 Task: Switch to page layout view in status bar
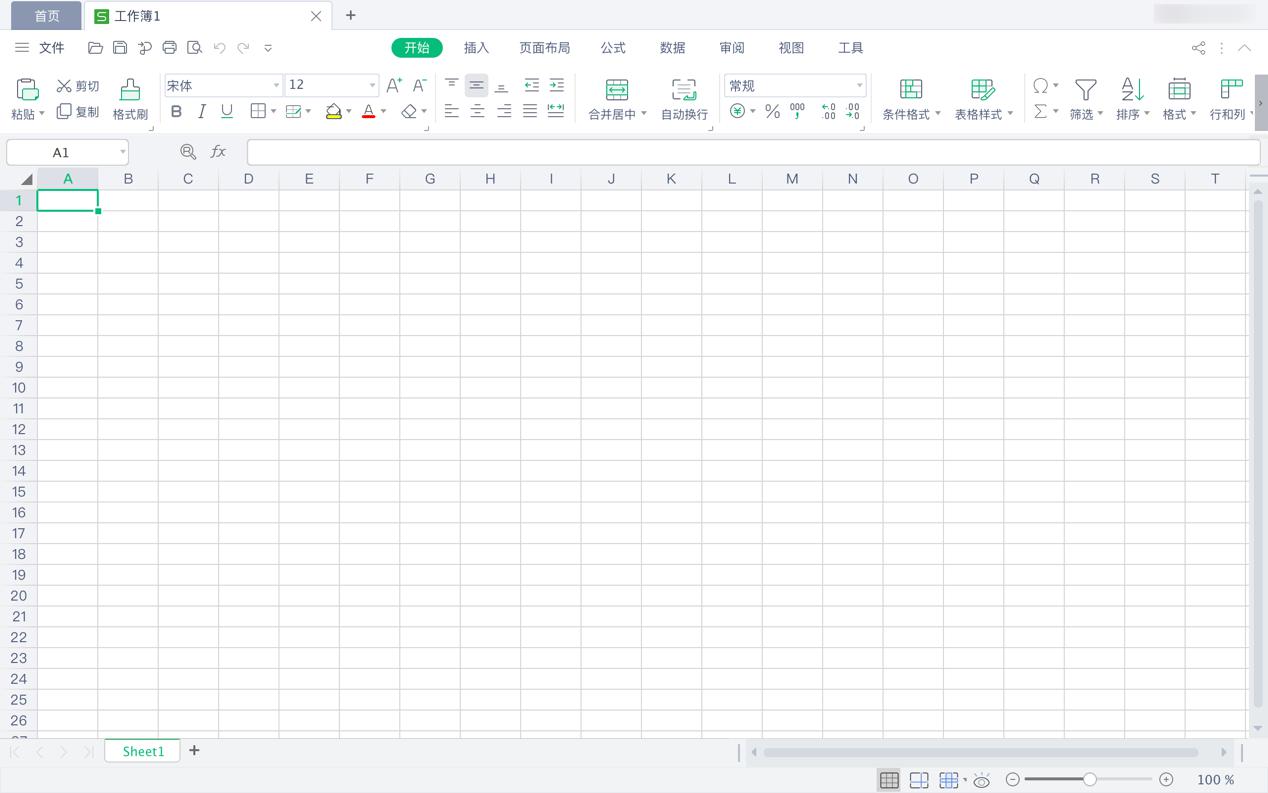919,780
